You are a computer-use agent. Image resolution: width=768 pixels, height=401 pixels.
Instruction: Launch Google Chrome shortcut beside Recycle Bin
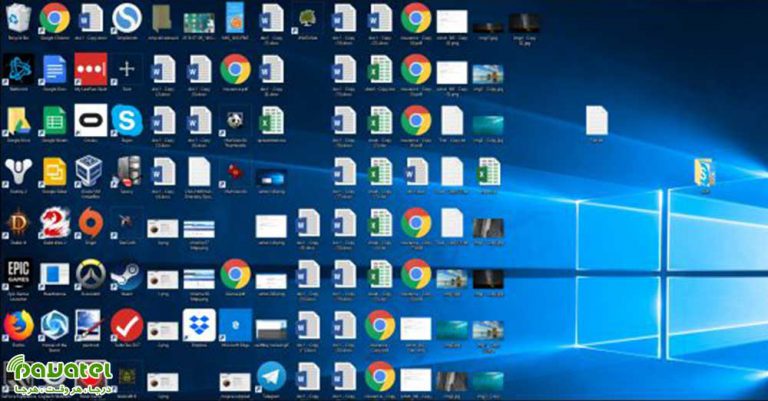pos(54,19)
